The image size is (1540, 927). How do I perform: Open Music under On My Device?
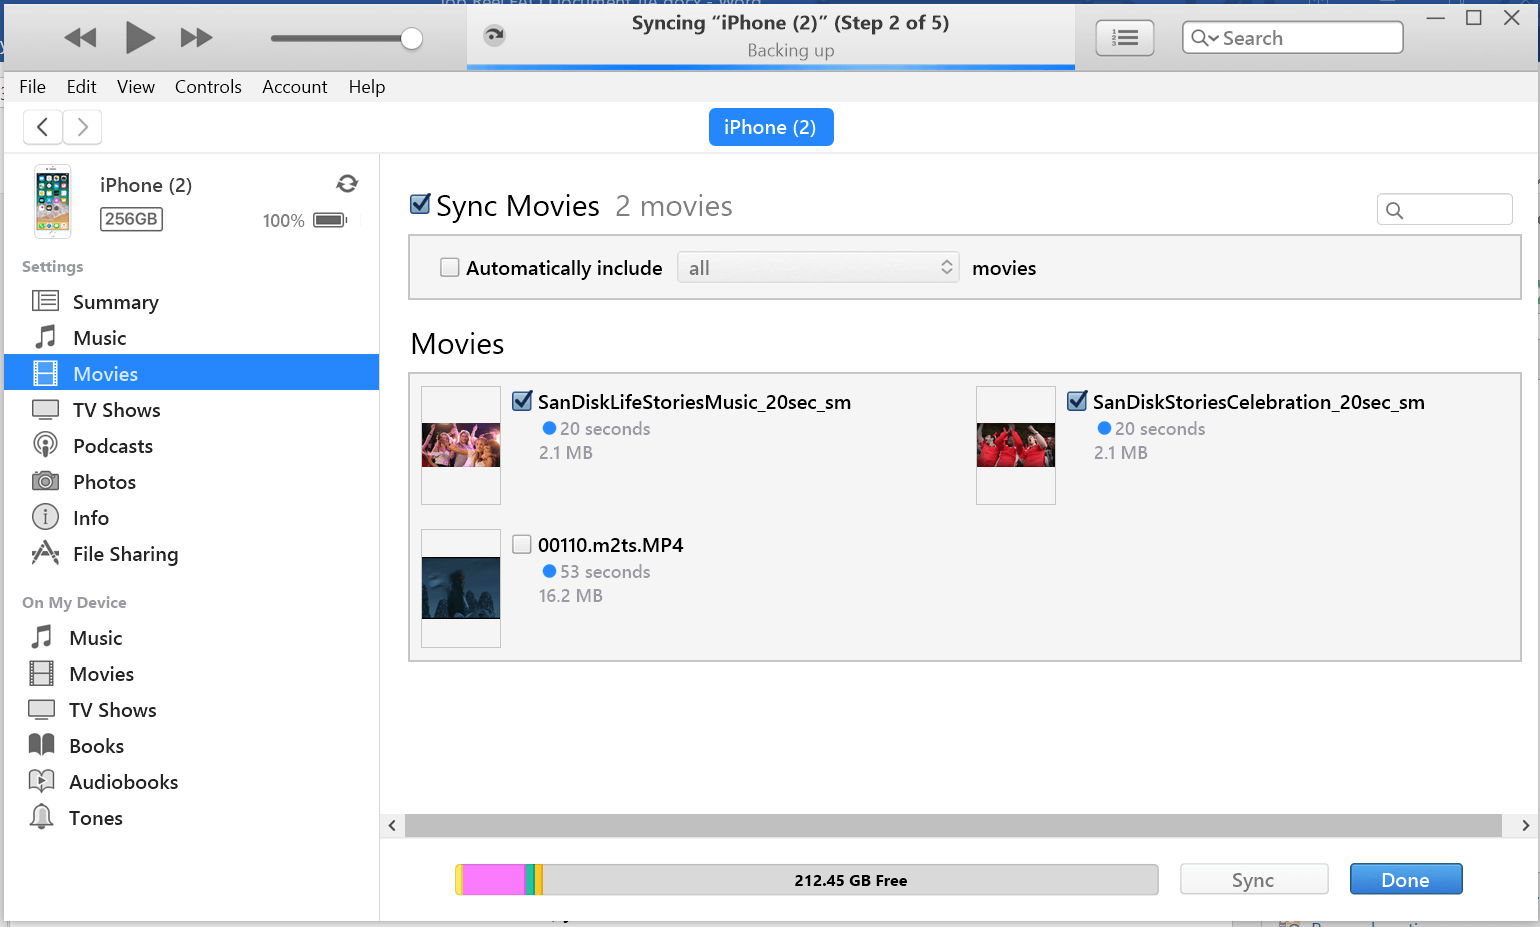(x=192, y=638)
